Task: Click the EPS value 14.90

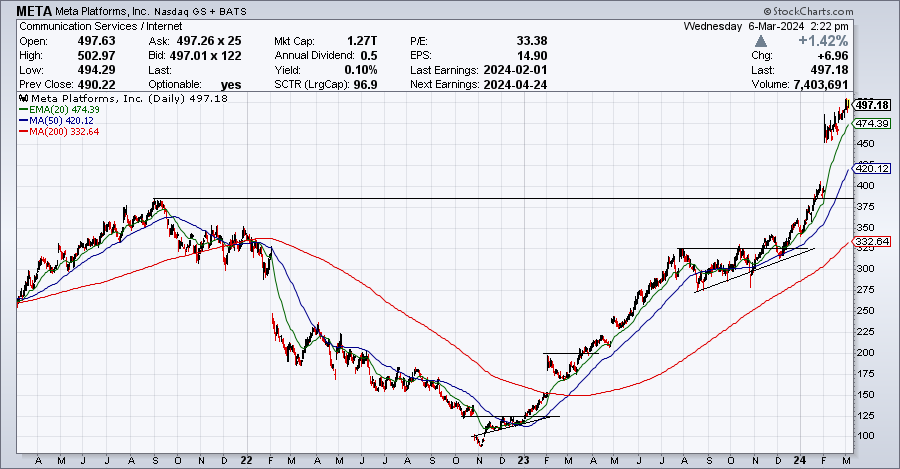Action: (532, 56)
